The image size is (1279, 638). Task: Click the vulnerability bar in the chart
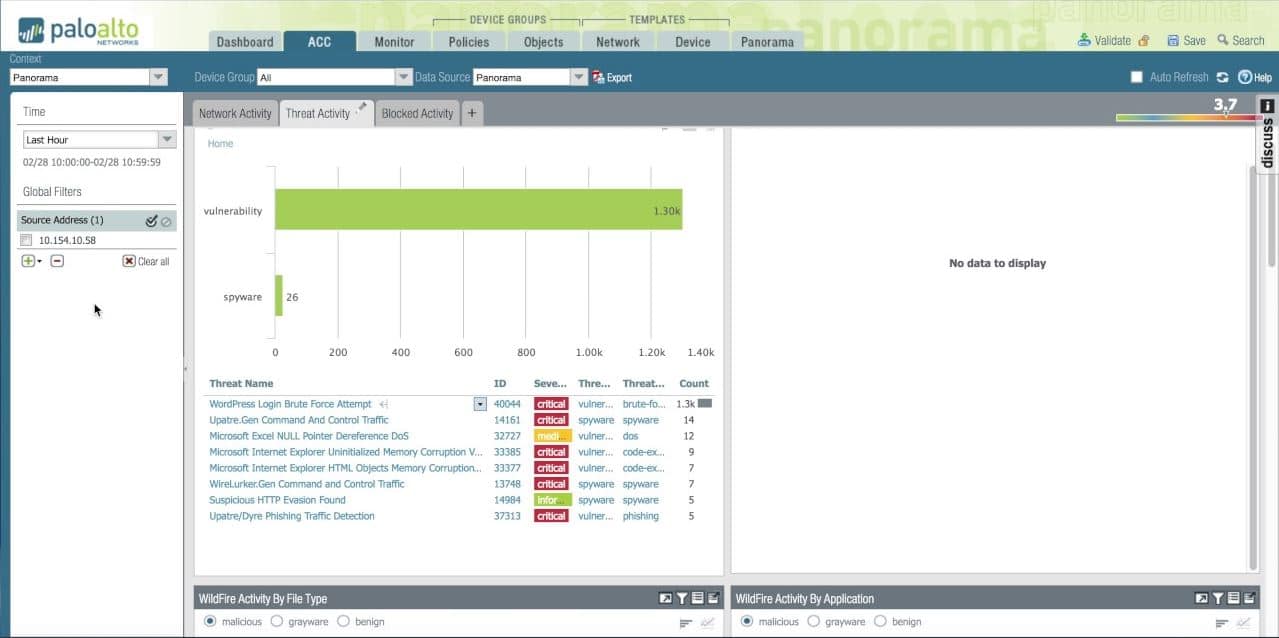479,210
